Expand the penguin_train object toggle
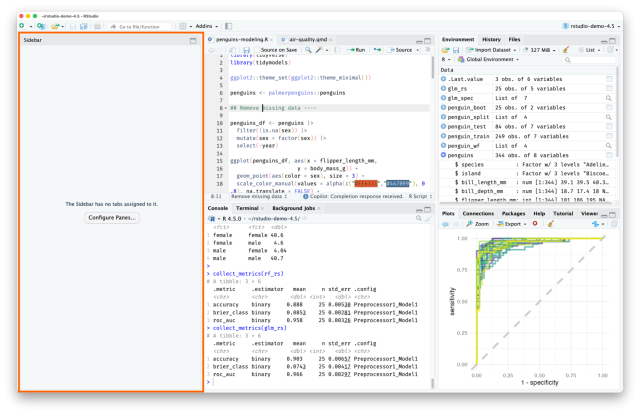The image size is (640, 415). [443, 136]
